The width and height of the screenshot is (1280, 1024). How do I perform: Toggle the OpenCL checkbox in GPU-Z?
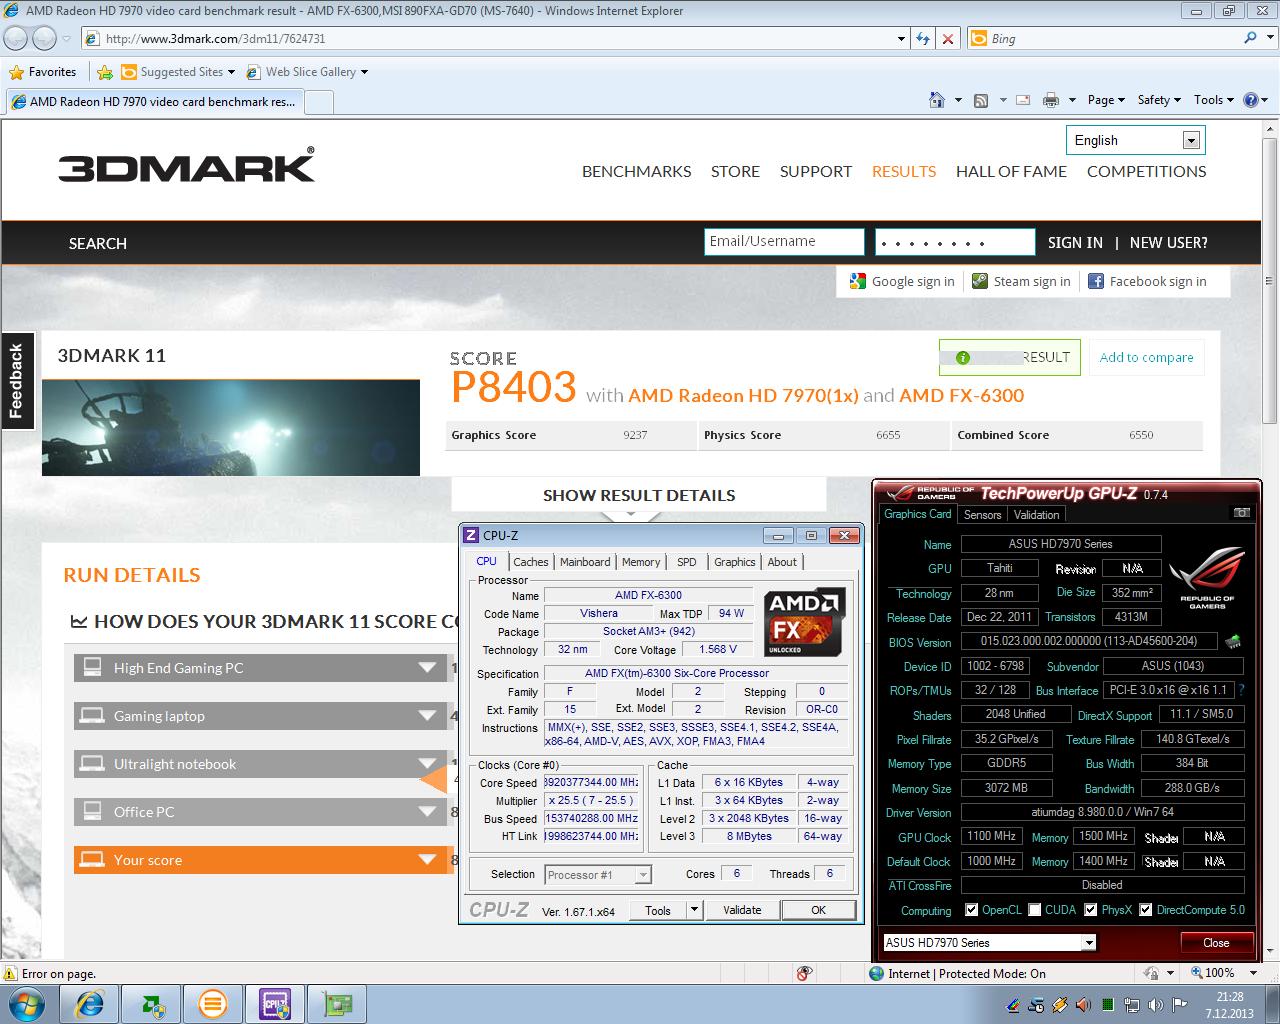point(971,910)
